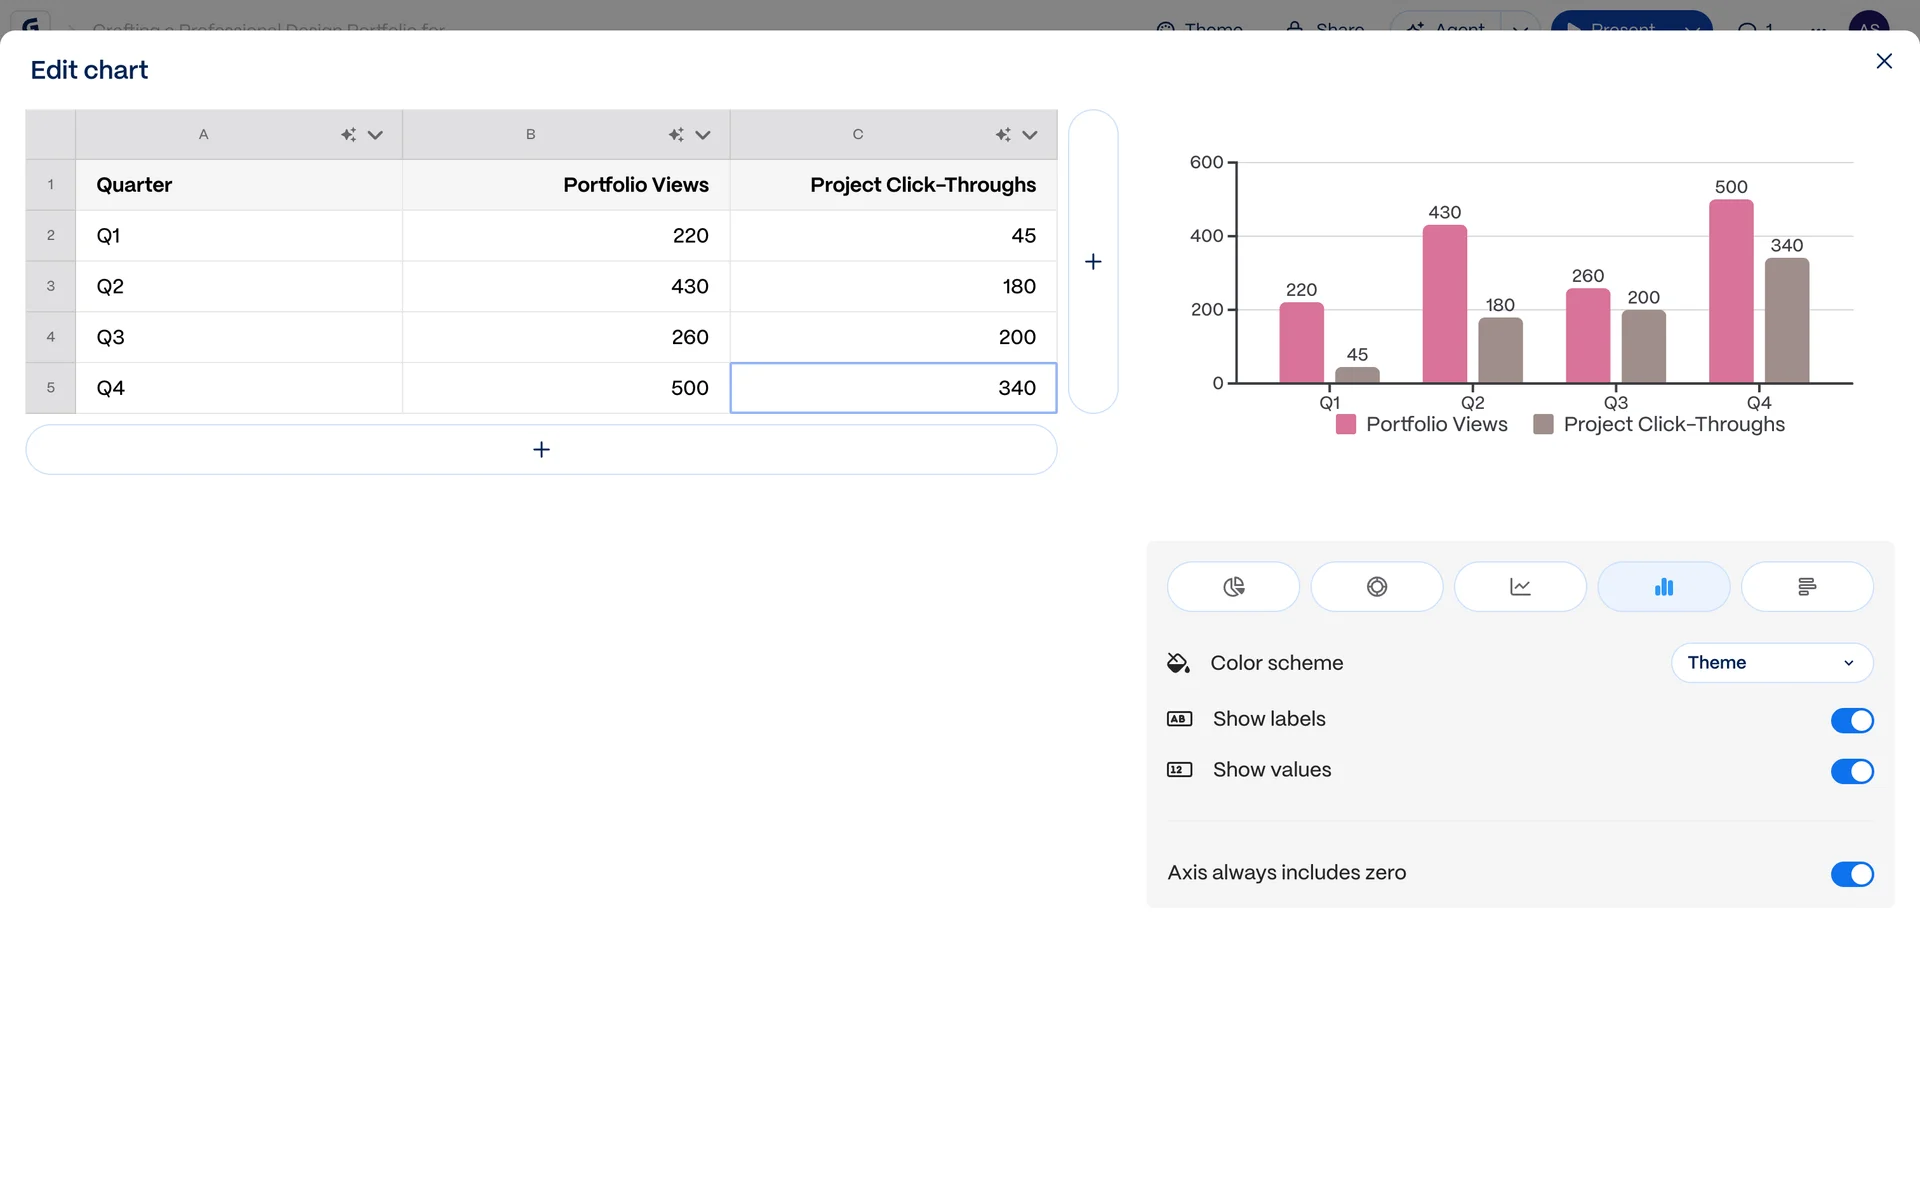1920x1200 pixels.
Task: Turn off the Show values switch
Action: (x=1851, y=771)
